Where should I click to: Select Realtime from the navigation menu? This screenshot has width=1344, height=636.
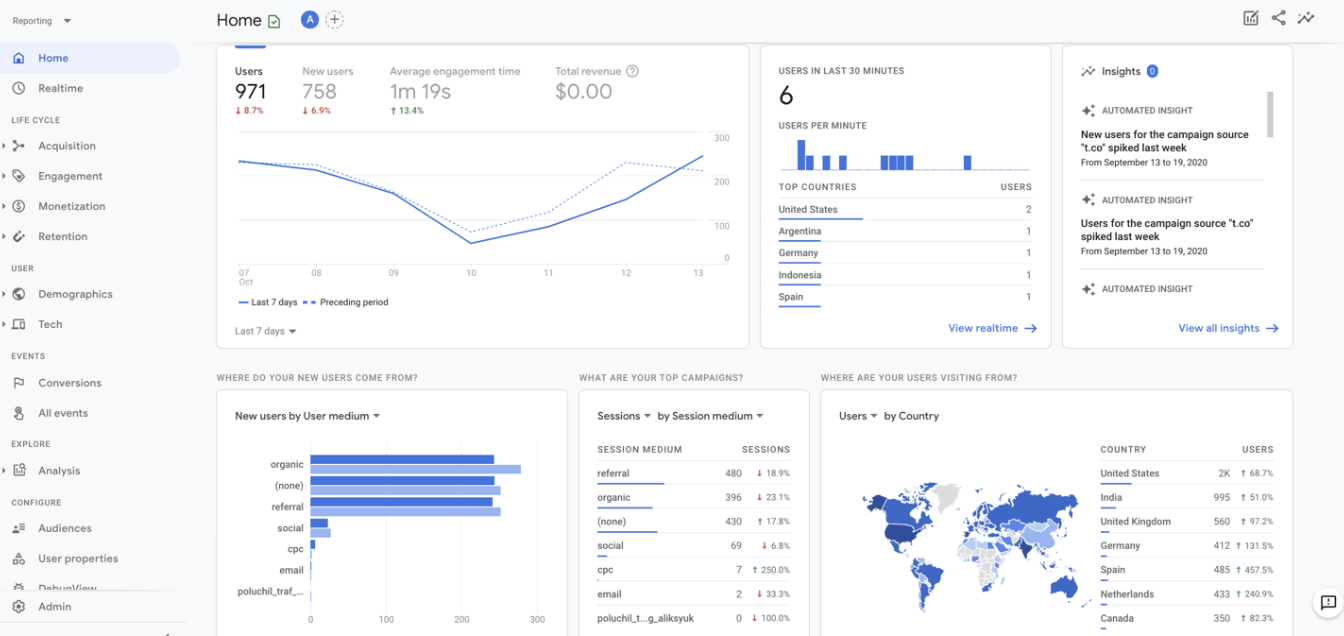[60, 88]
